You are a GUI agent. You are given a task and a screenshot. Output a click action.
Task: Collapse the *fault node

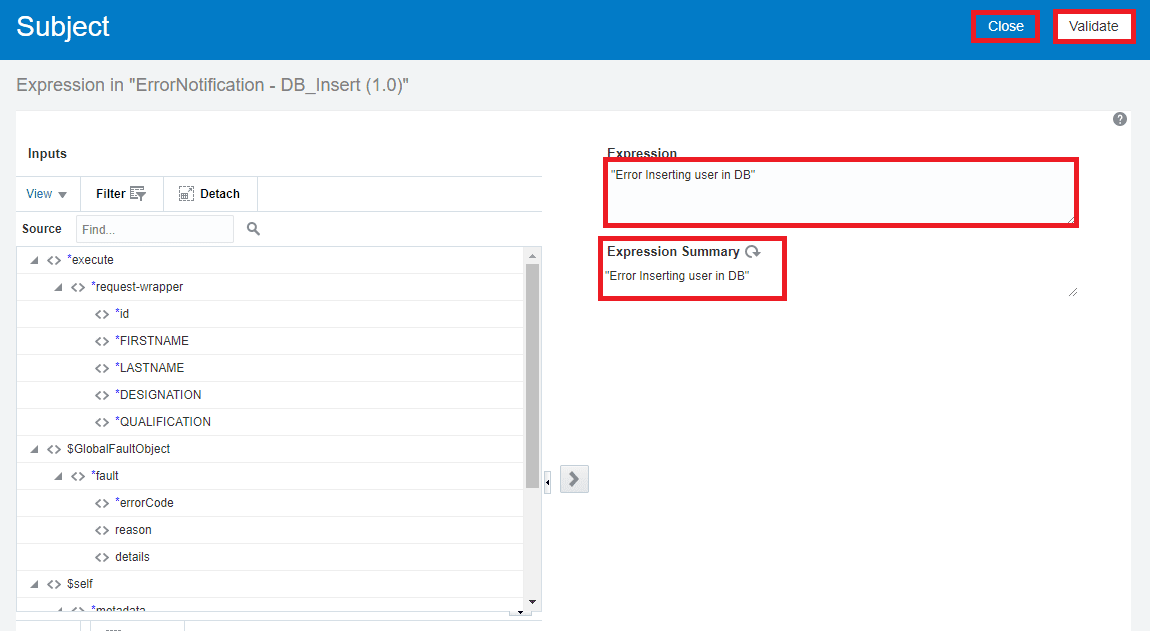57,475
